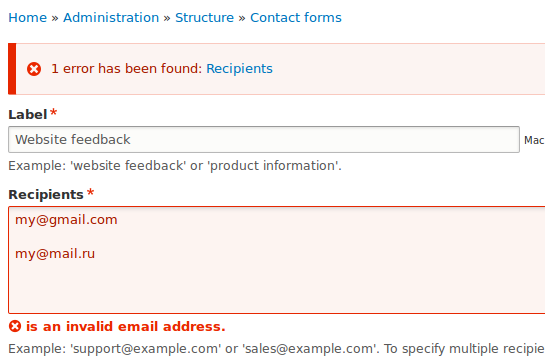545x364 pixels.
Task: Click the red error icon in banner
Action: point(34,69)
